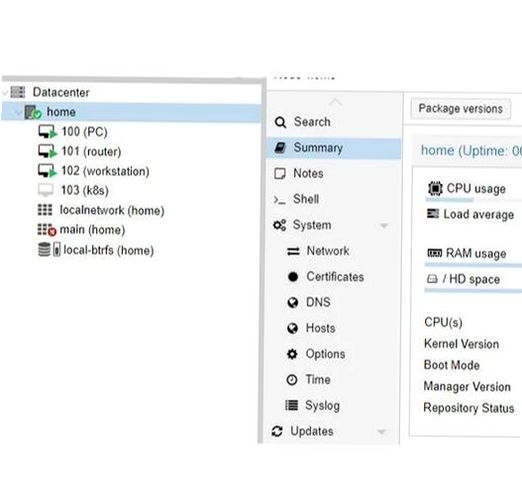
Task: Click the Search magnifier icon
Action: [280, 122]
